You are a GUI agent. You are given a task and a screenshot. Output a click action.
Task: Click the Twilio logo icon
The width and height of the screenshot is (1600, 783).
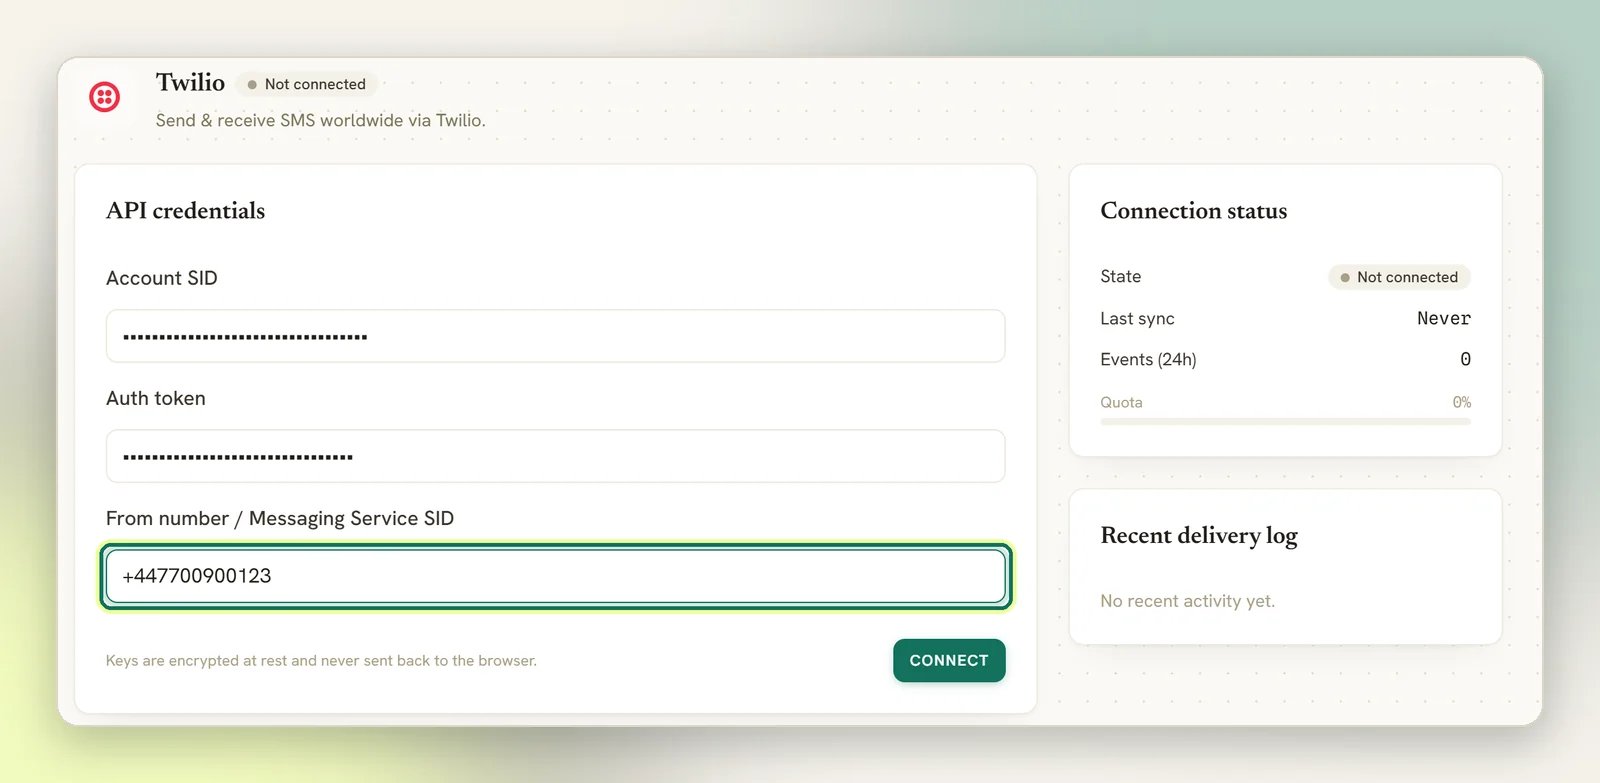(105, 97)
